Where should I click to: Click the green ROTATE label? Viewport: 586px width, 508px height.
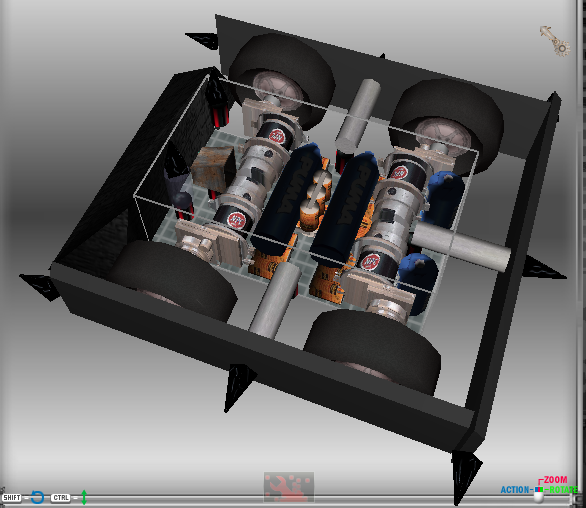pyautogui.click(x=564, y=489)
